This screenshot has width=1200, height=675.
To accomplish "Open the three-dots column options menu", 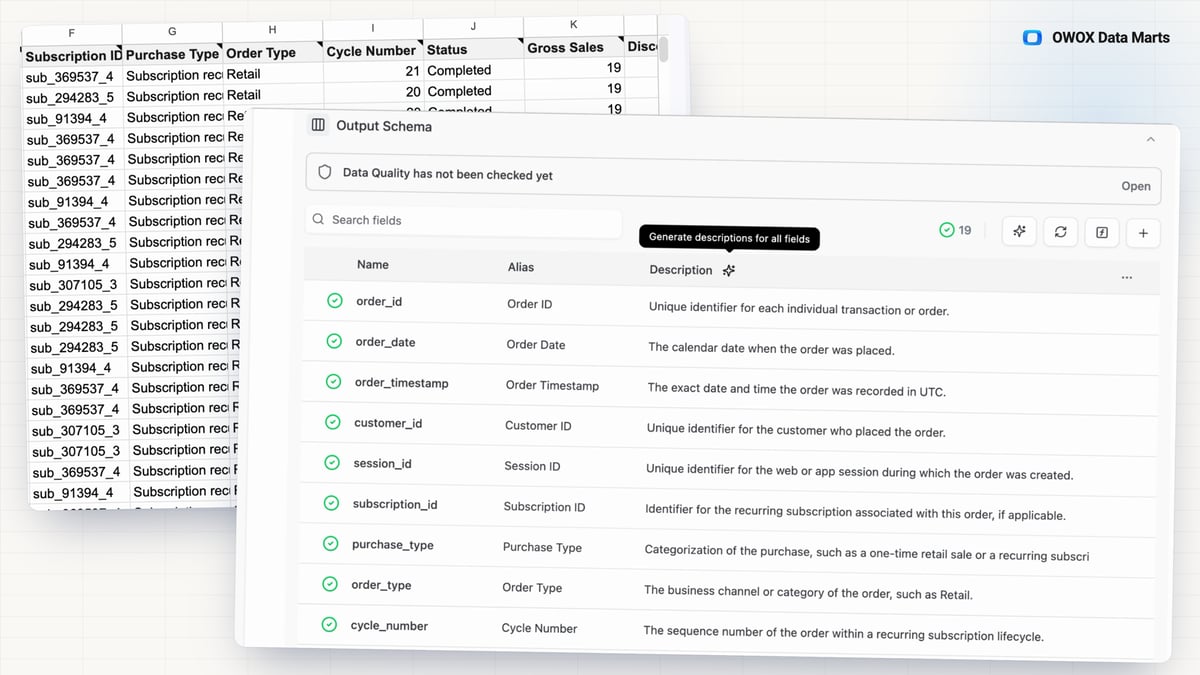I will point(1127,277).
